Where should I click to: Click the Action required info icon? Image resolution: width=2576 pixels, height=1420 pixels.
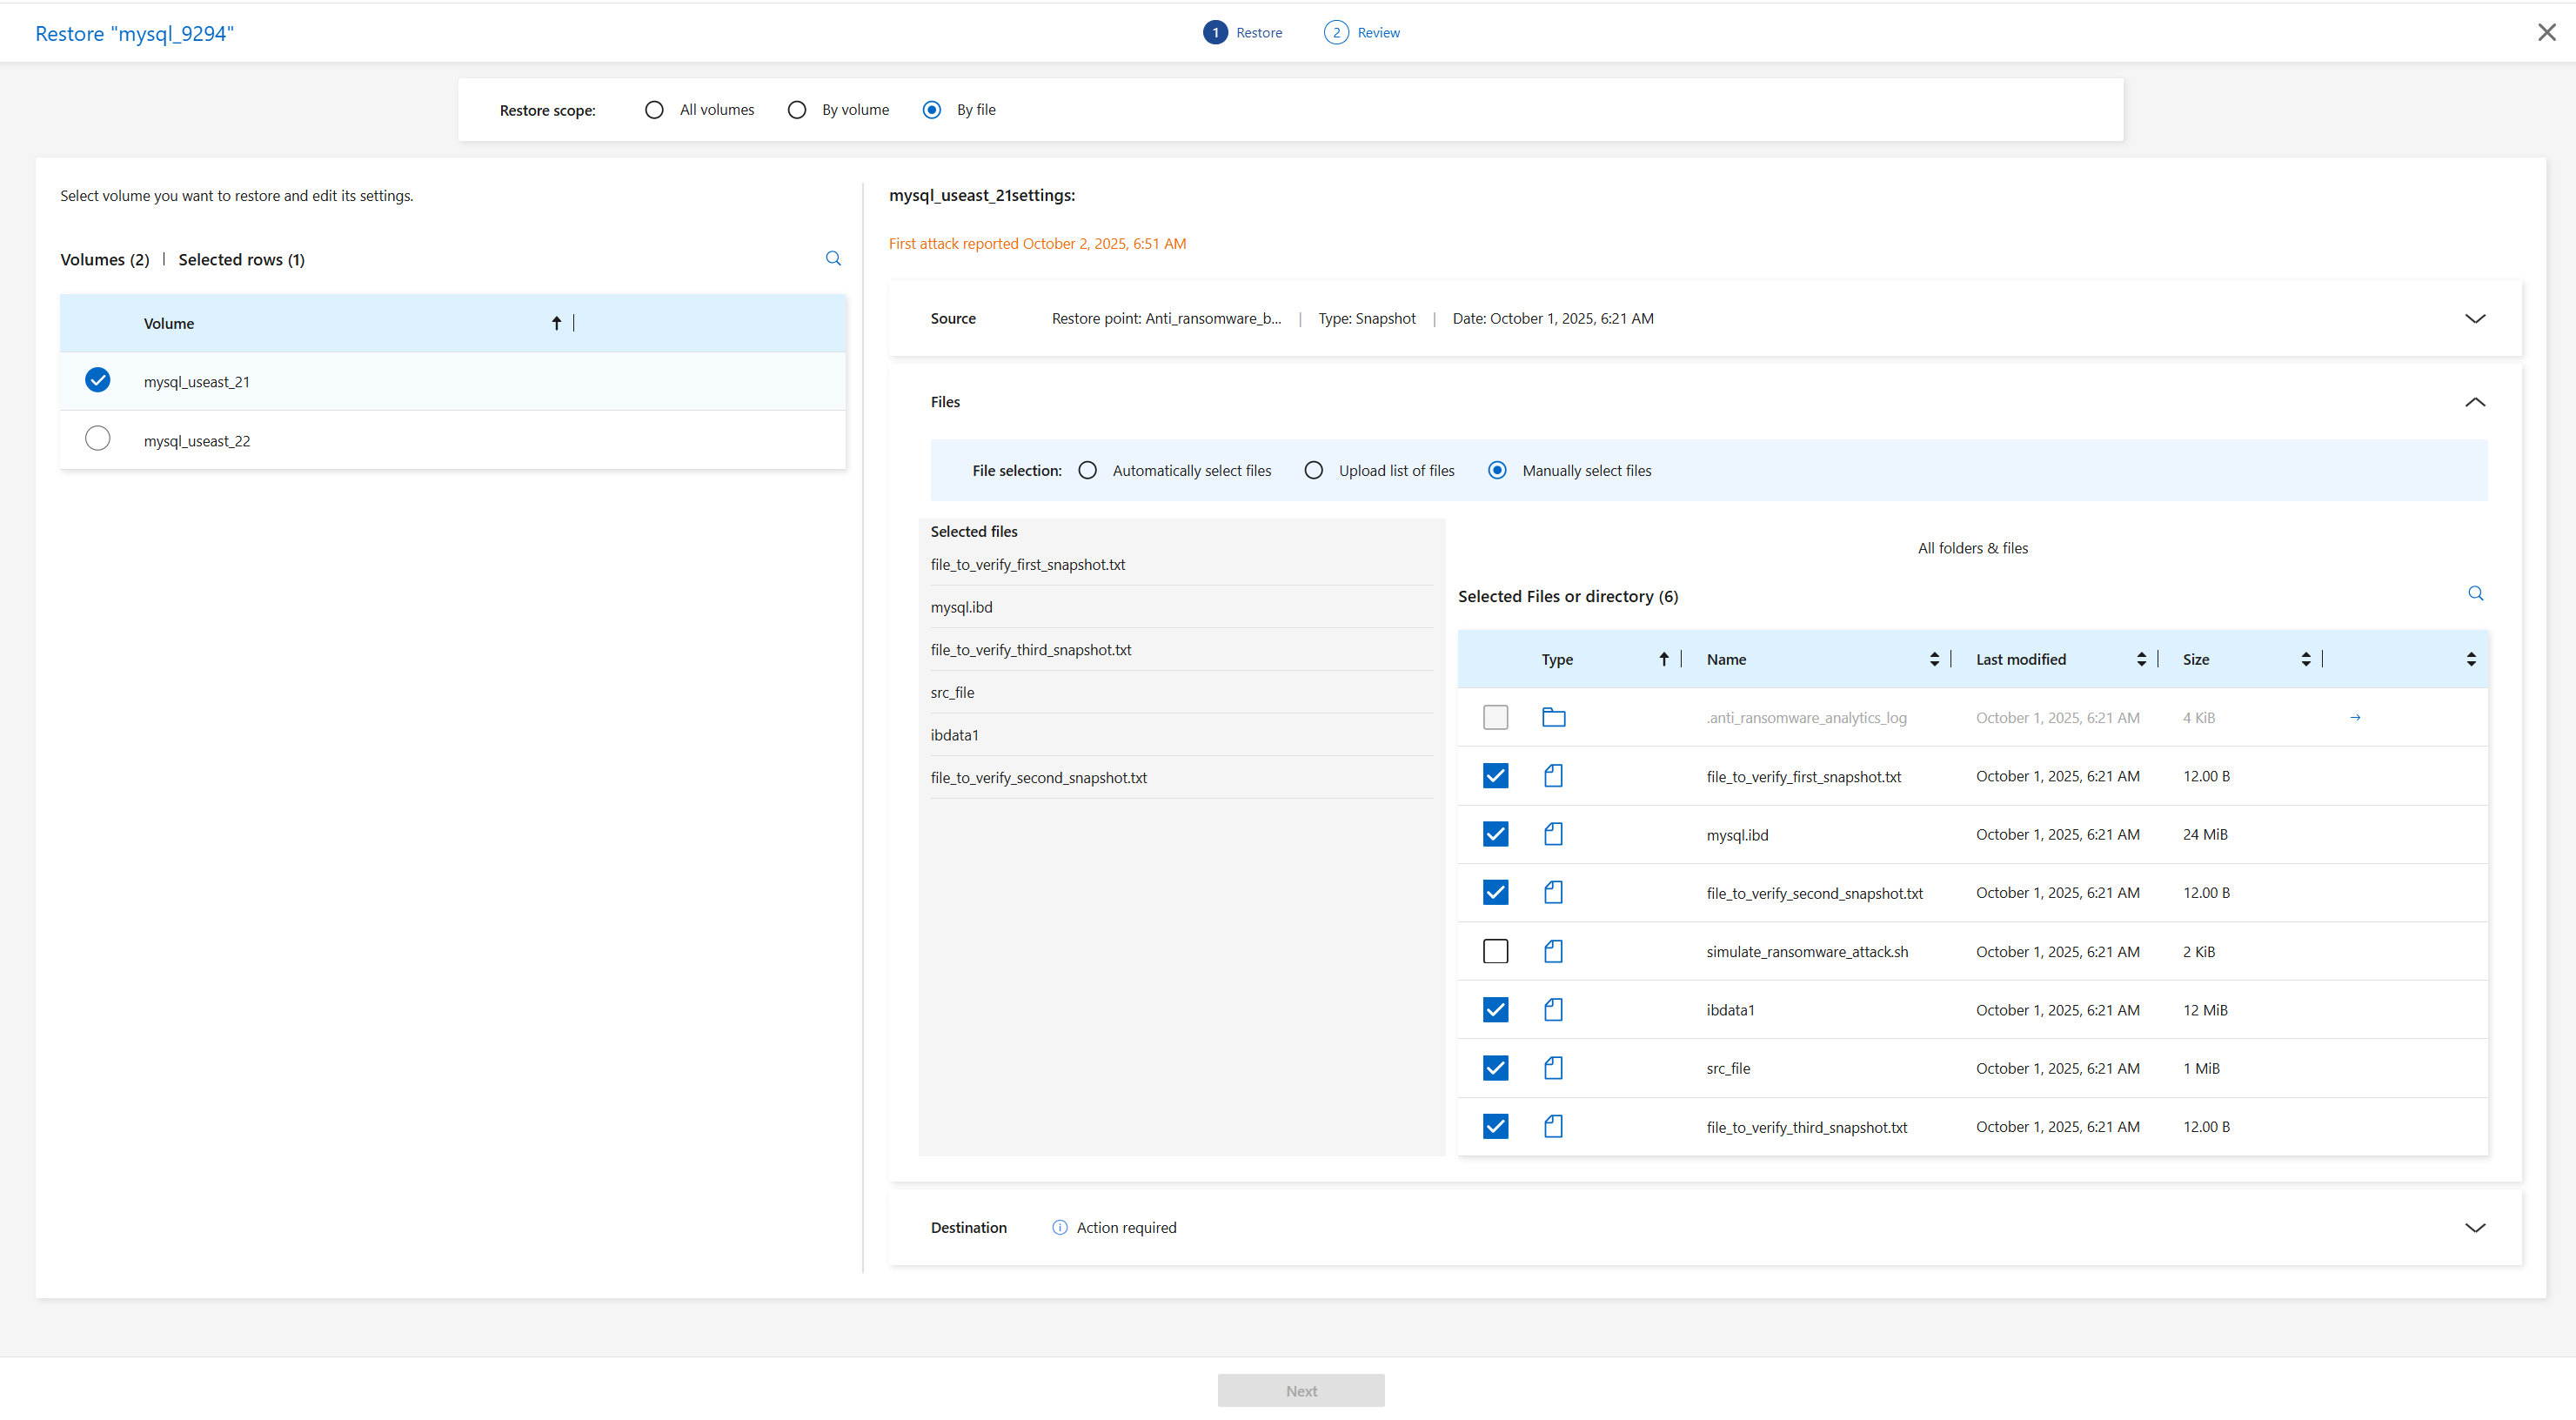pos(1059,1228)
